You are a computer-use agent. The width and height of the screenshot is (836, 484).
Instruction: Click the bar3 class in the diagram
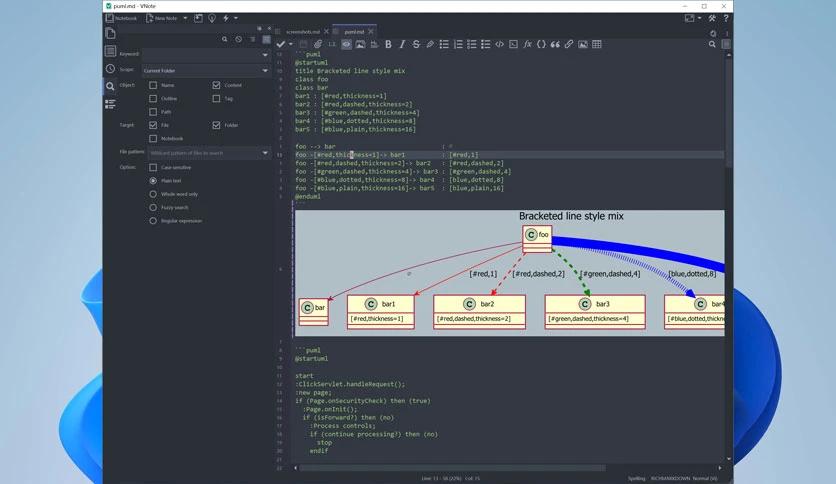click(595, 311)
